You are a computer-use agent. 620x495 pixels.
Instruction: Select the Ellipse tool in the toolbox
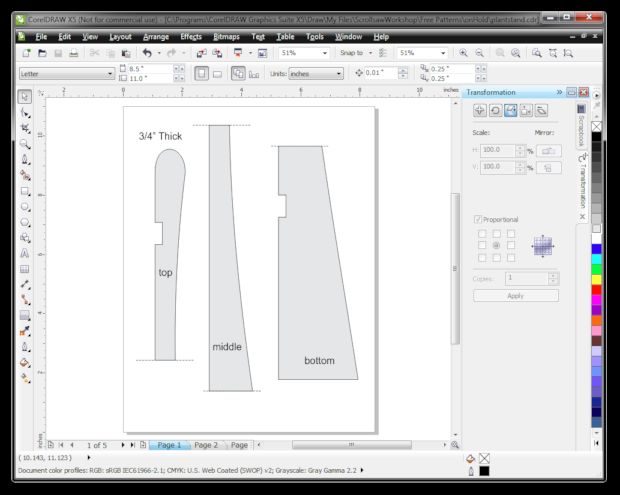(25, 207)
